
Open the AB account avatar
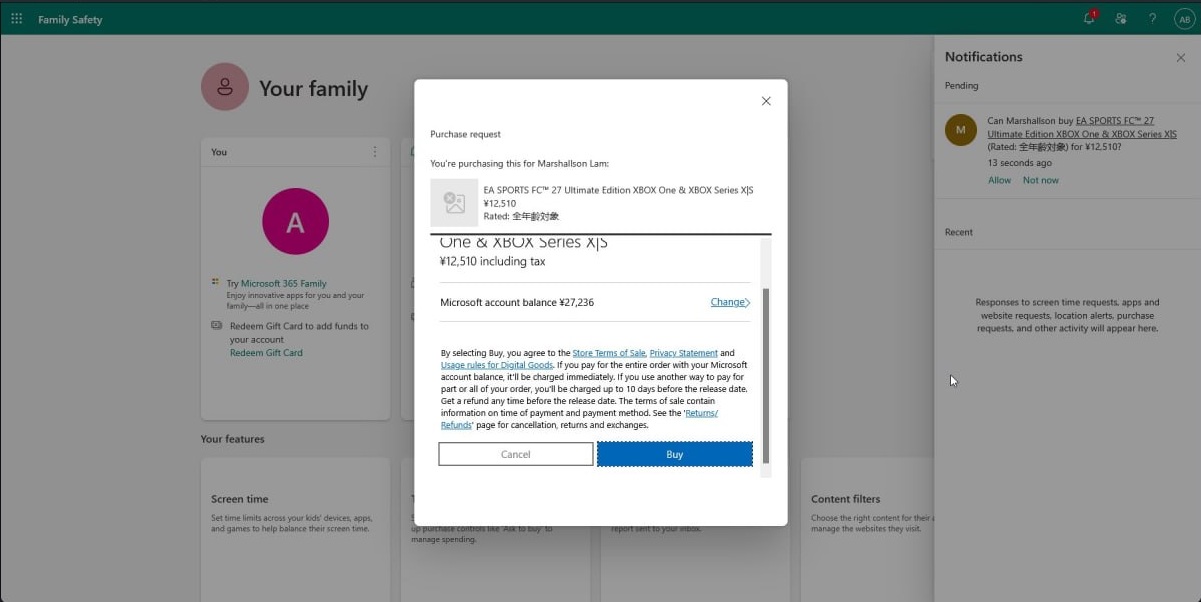(x=1183, y=19)
